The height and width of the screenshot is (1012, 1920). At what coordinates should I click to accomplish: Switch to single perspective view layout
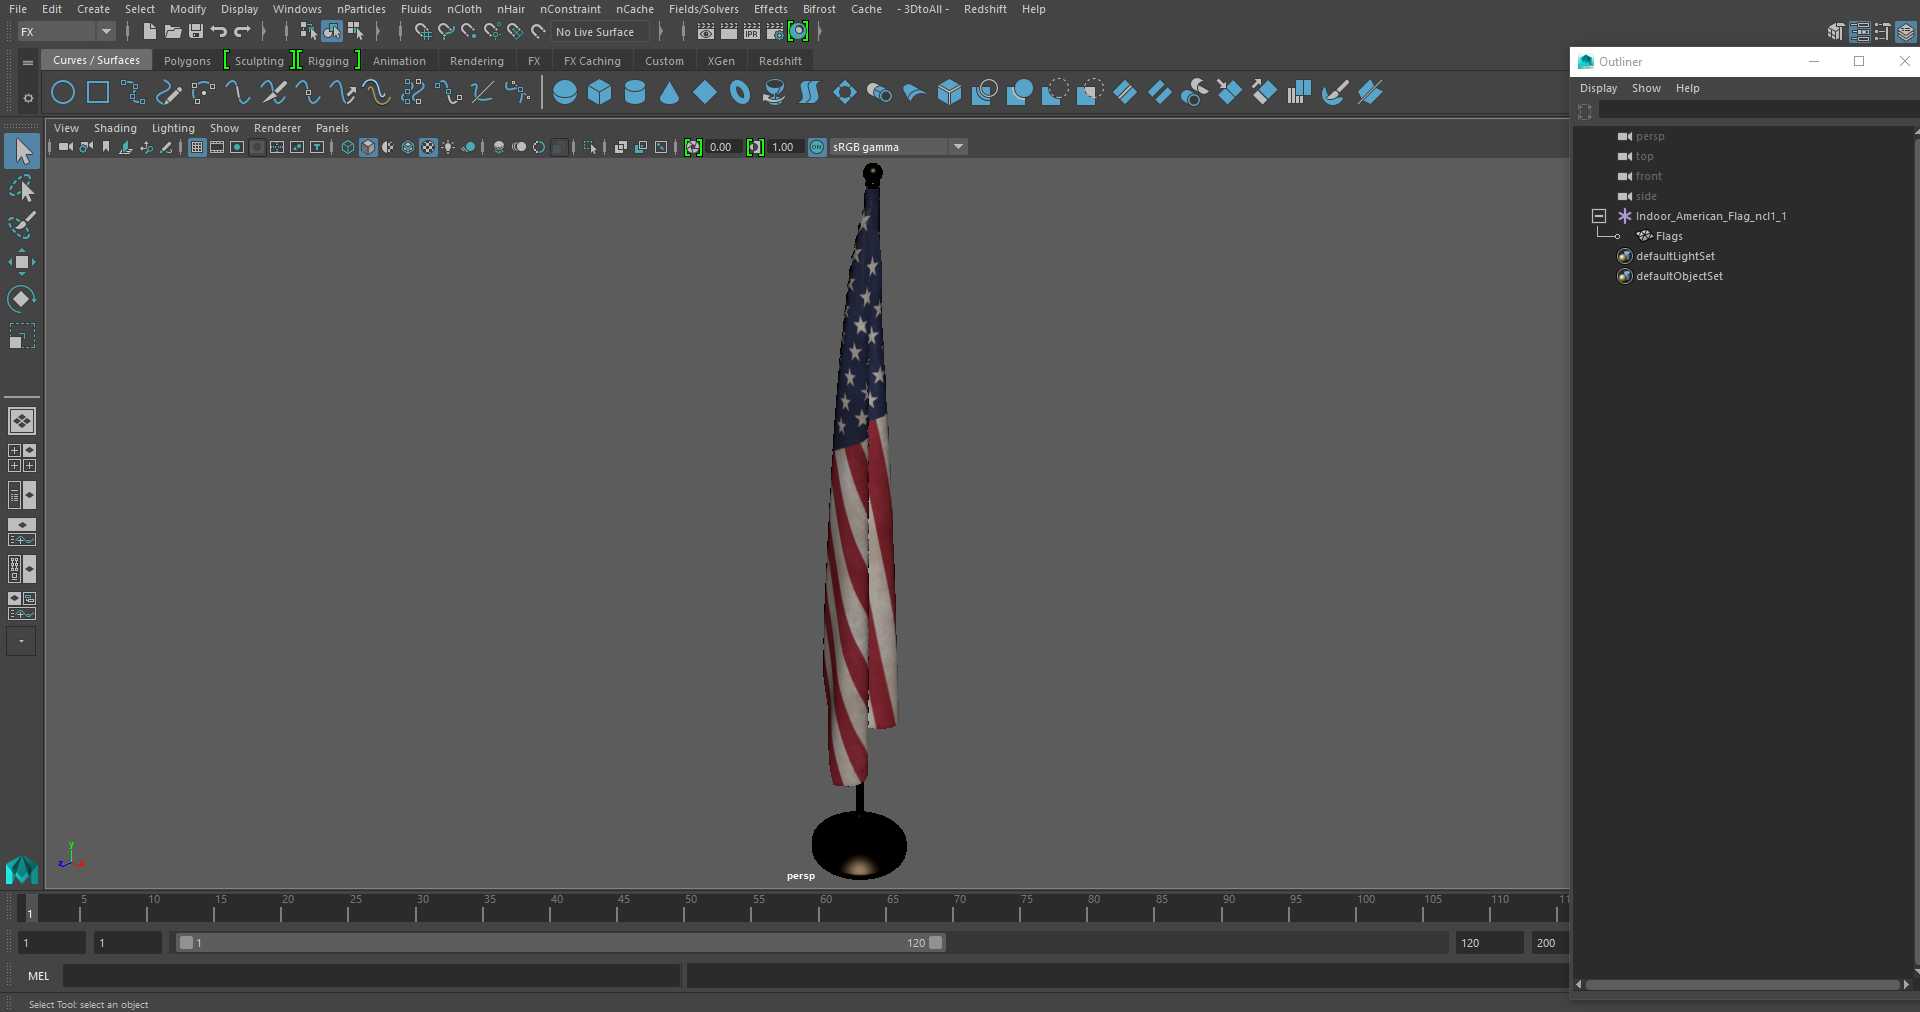(22, 421)
